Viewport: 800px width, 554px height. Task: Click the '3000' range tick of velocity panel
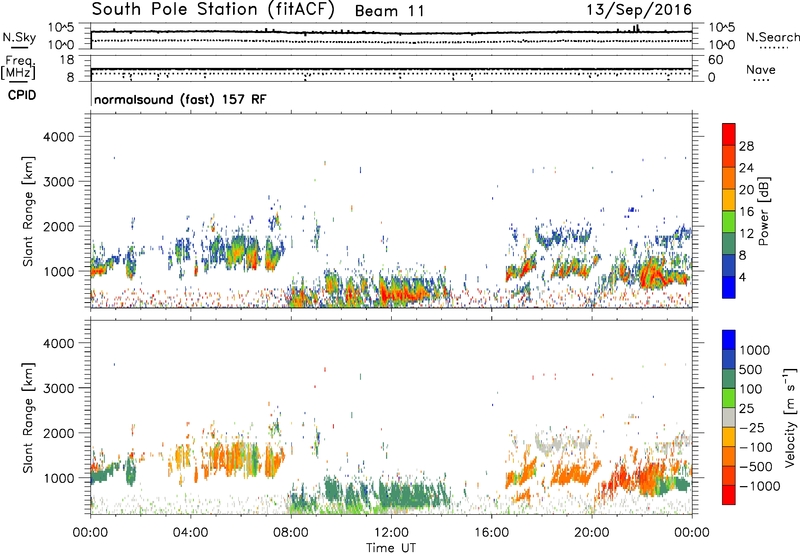click(x=58, y=388)
